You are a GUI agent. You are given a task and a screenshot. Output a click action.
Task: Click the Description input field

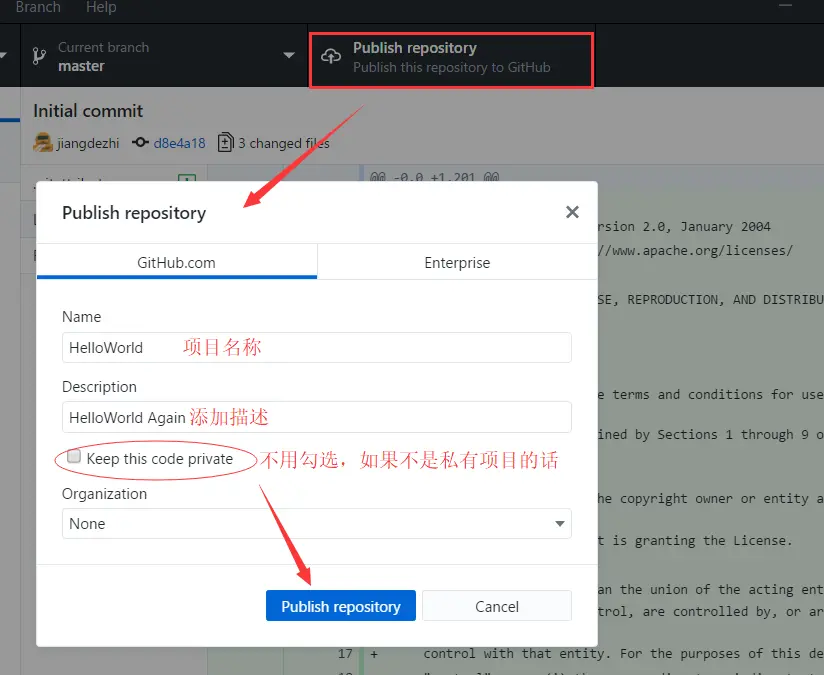317,417
